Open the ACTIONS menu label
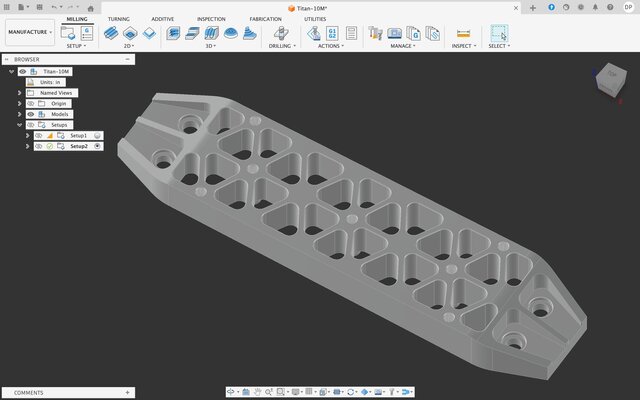640x400 pixels. click(x=329, y=46)
